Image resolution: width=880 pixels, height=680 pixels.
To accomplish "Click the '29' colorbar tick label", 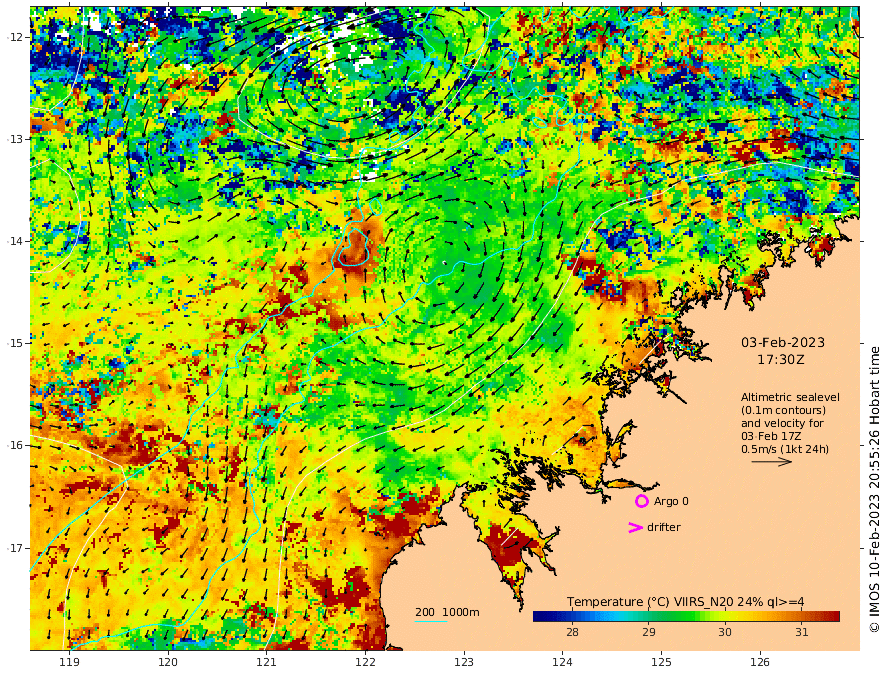I will (x=648, y=632).
